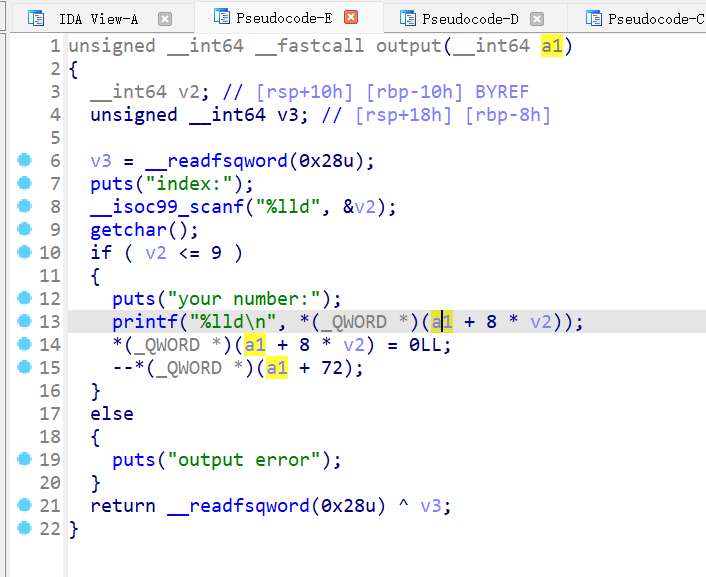
Task: Toggle breakpoint dot on line 21
Action: [23, 506]
